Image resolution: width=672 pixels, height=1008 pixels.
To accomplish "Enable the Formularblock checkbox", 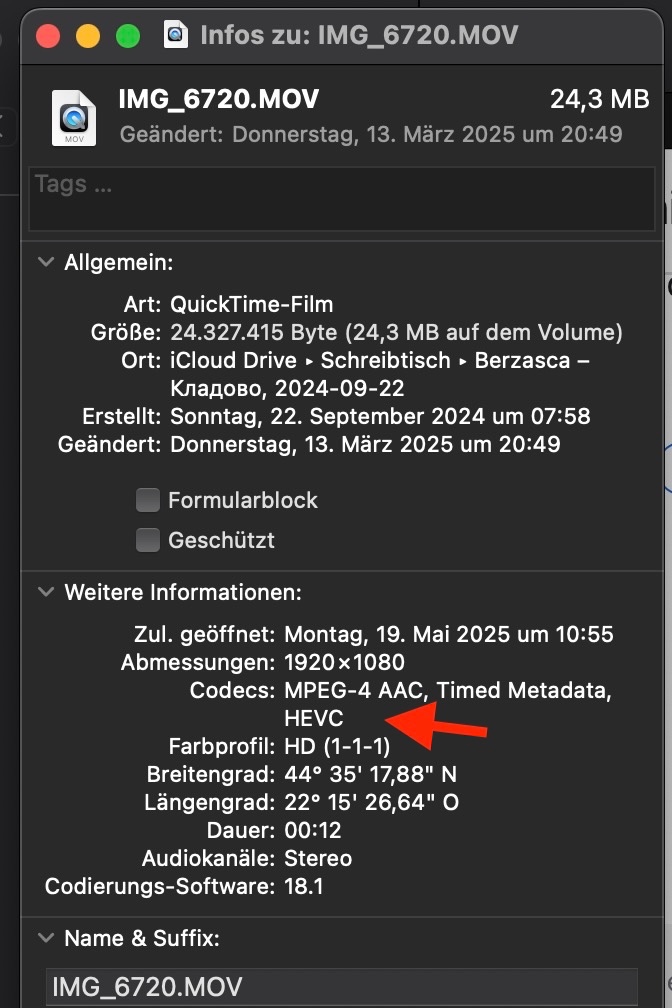I will point(148,500).
